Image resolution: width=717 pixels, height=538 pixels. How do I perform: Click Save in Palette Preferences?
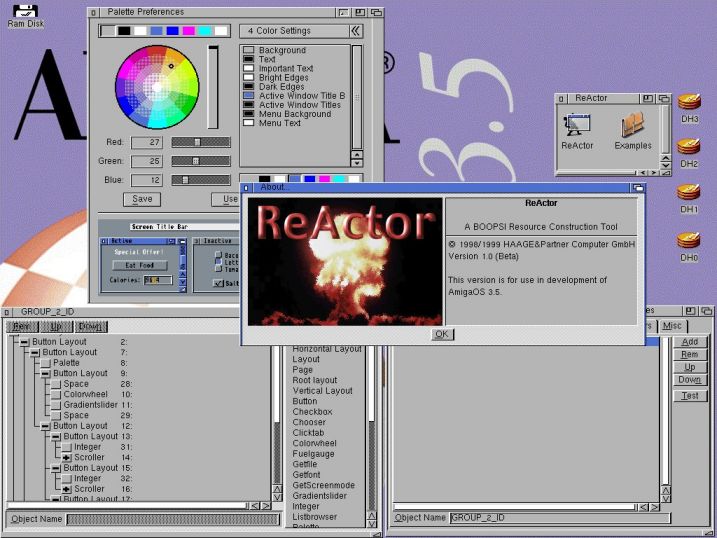point(142,199)
